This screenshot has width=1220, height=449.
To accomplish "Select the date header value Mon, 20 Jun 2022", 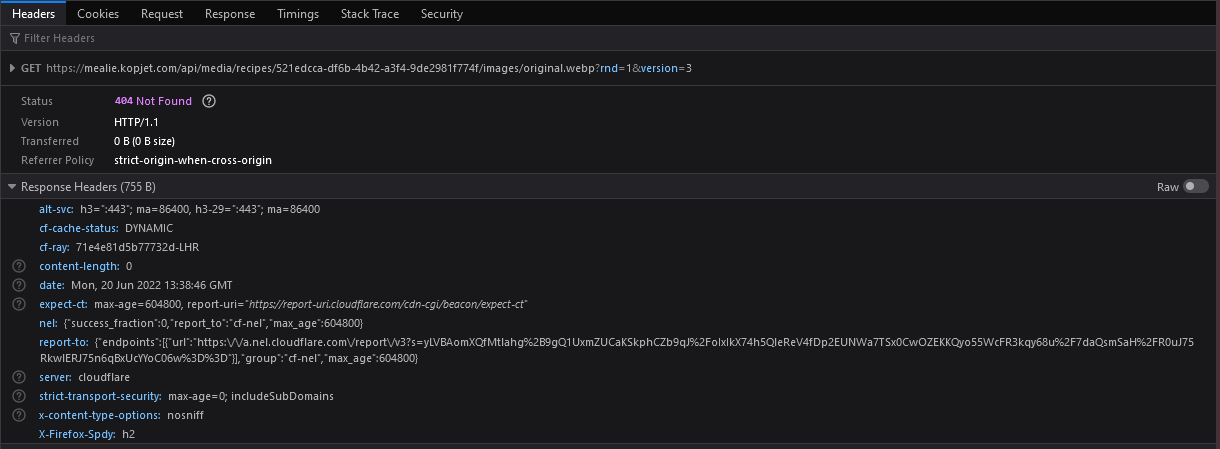I will 151,285.
